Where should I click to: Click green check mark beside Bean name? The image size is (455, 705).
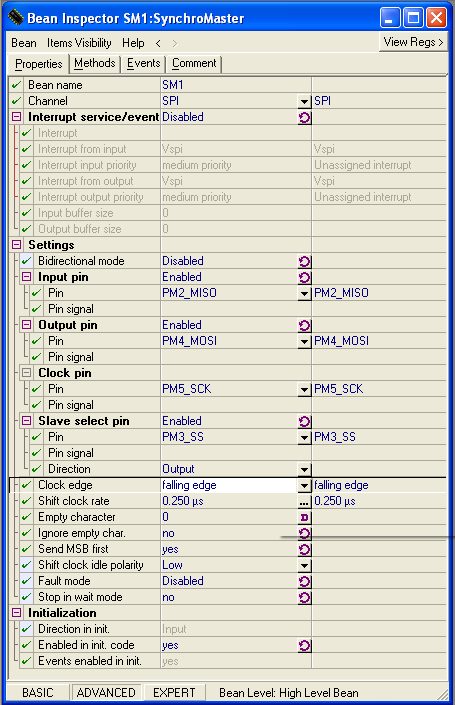point(17,85)
